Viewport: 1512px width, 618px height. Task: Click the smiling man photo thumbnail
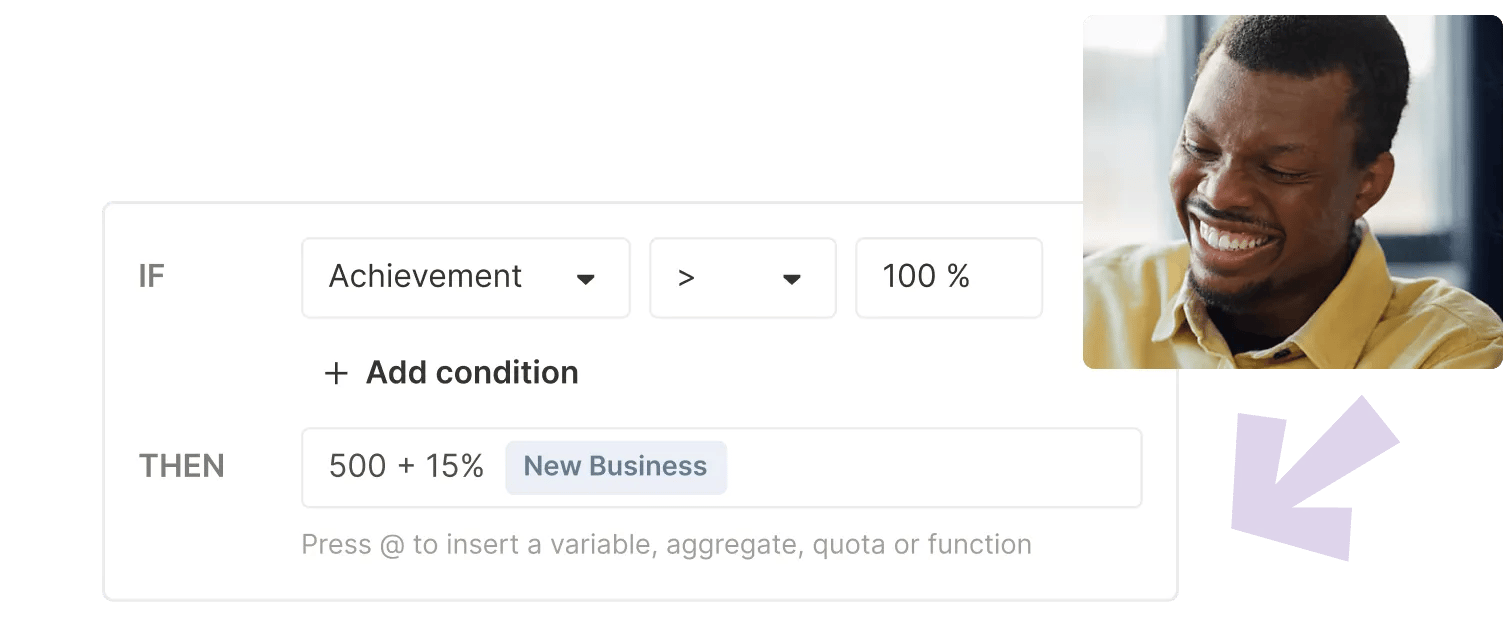(x=1292, y=192)
